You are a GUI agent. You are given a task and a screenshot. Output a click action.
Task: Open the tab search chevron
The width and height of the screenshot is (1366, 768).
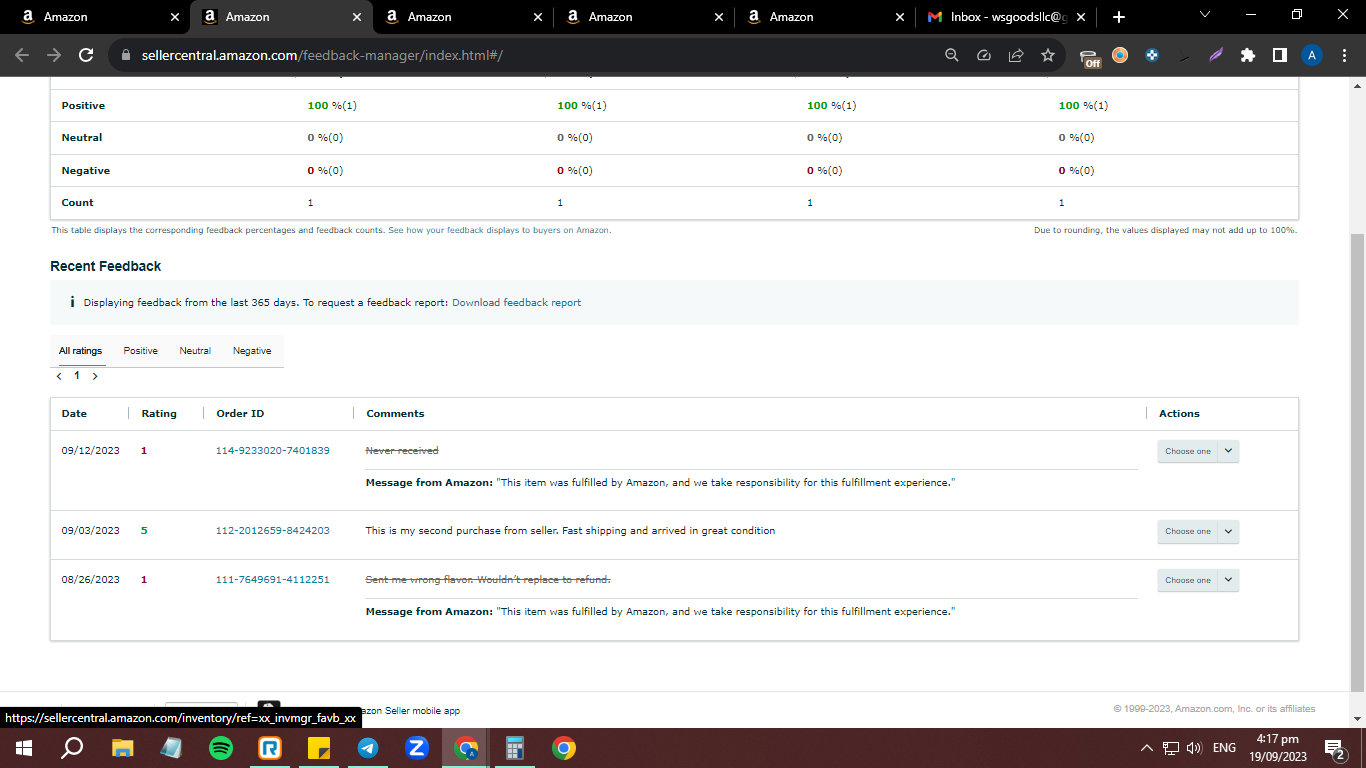click(x=1204, y=15)
